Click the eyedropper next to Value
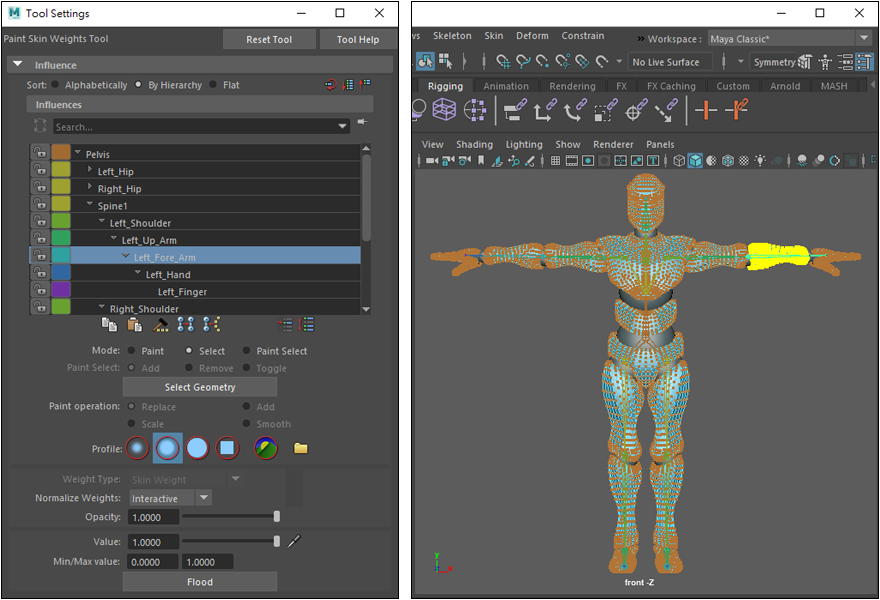Image resolution: width=880 pixels, height=600 pixels. [x=294, y=542]
